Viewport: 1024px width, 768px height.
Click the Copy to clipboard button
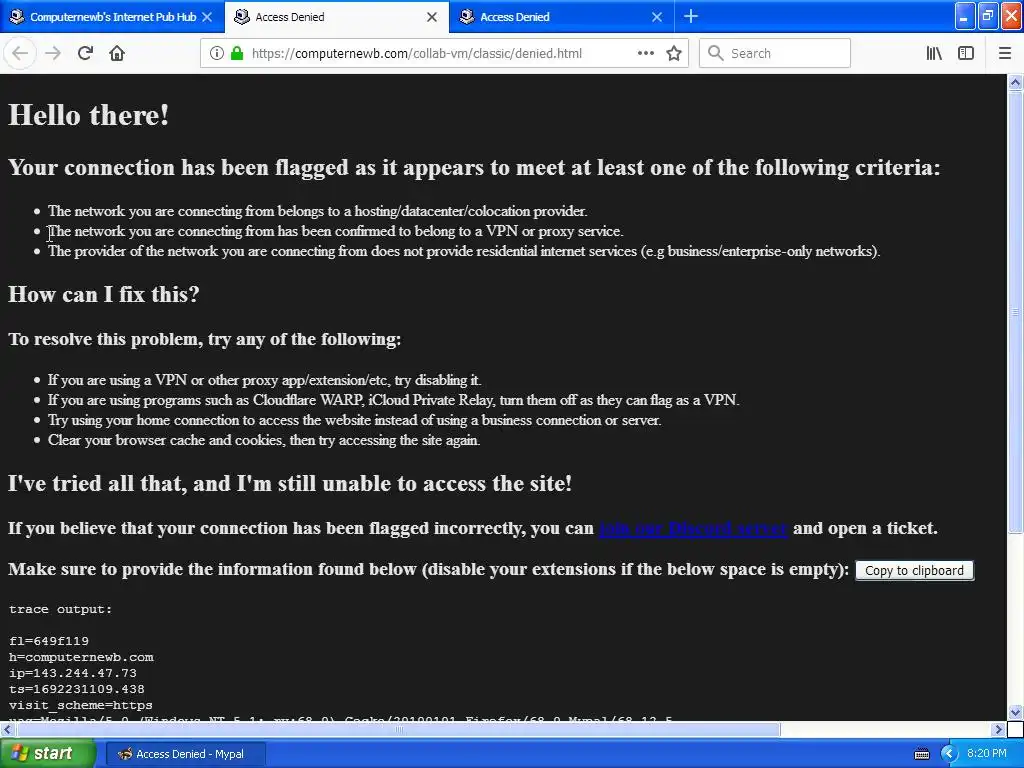click(x=914, y=570)
